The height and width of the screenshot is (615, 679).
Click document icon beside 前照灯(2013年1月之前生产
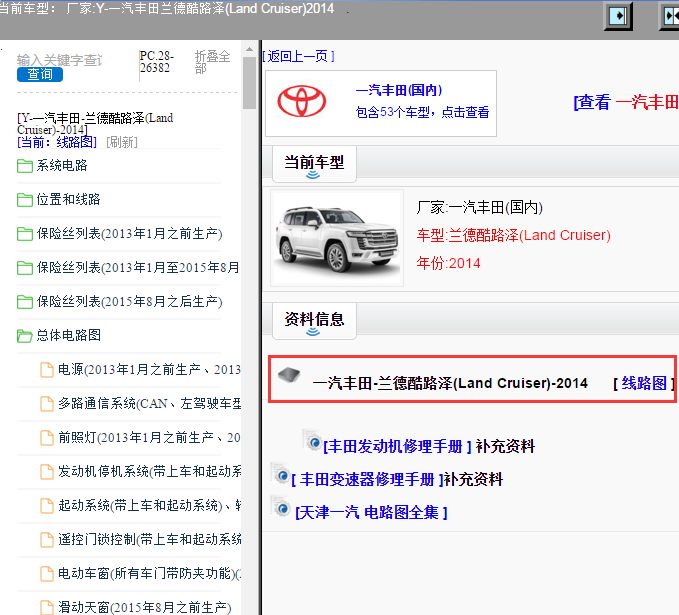coord(47,438)
